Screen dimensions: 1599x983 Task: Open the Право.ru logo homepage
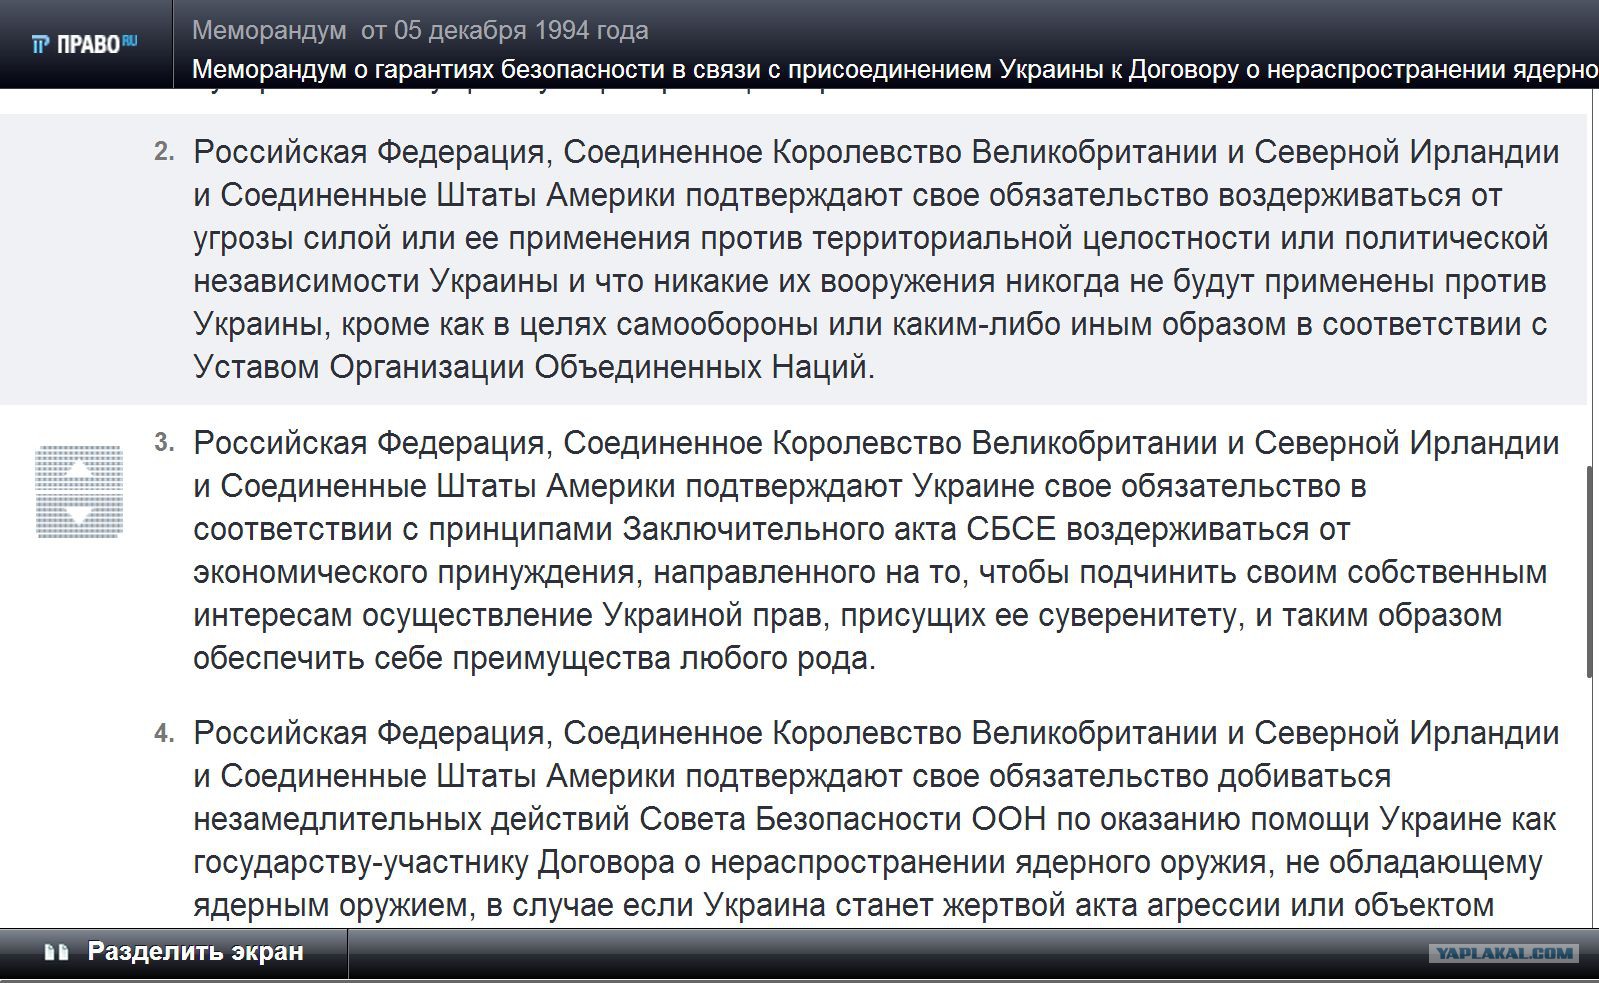click(85, 44)
